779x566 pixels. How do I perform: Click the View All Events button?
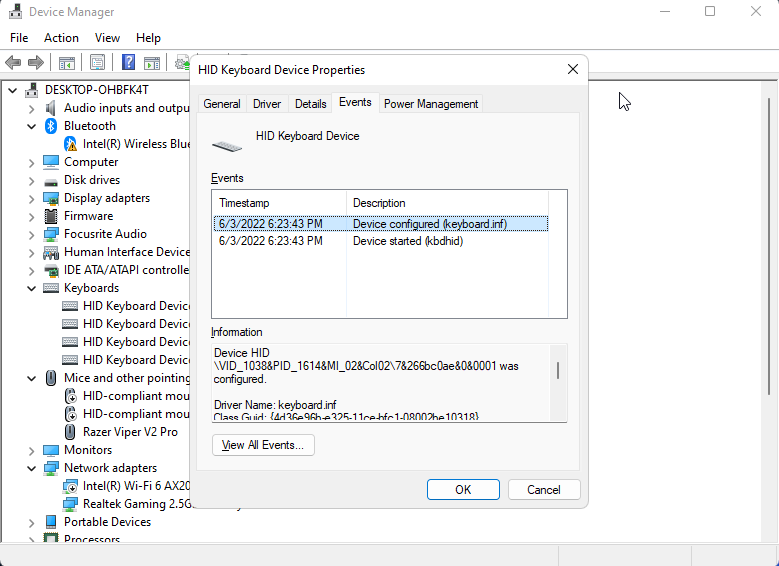point(263,445)
